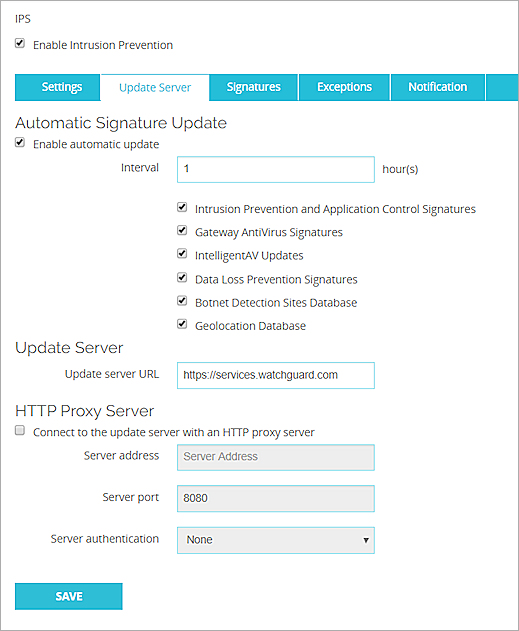The height and width of the screenshot is (631, 519).
Task: Click the IPS page title
Action: pyautogui.click(x=23, y=19)
